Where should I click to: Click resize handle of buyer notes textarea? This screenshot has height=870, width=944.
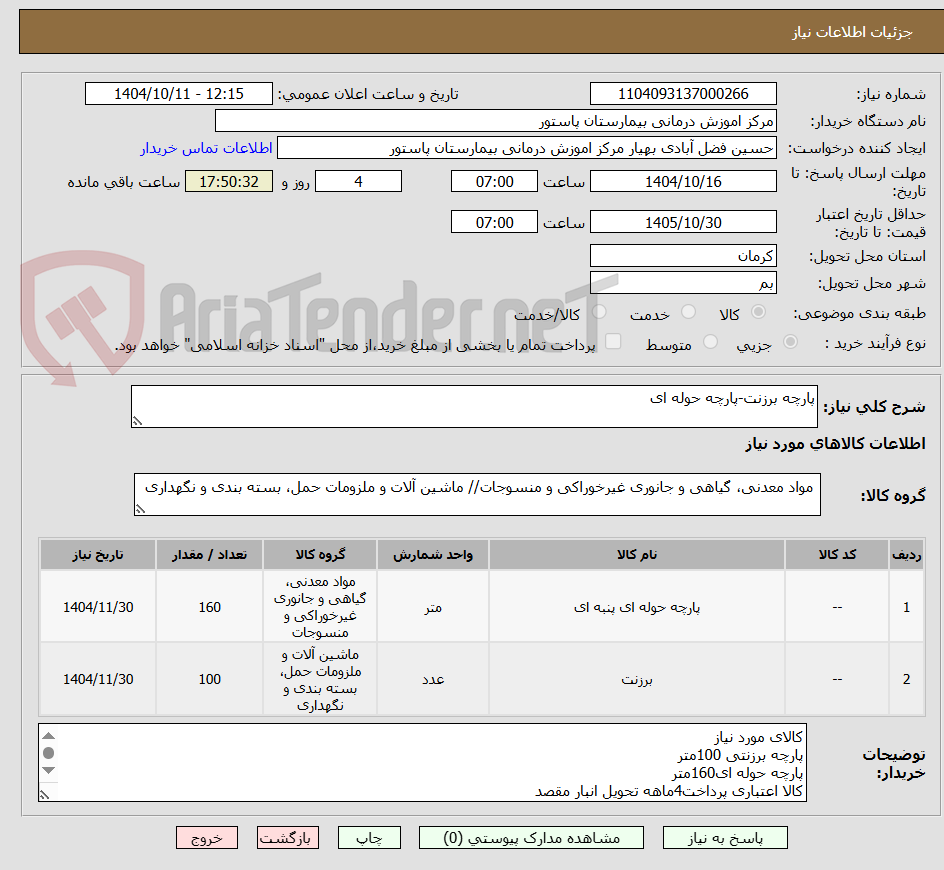45,795
